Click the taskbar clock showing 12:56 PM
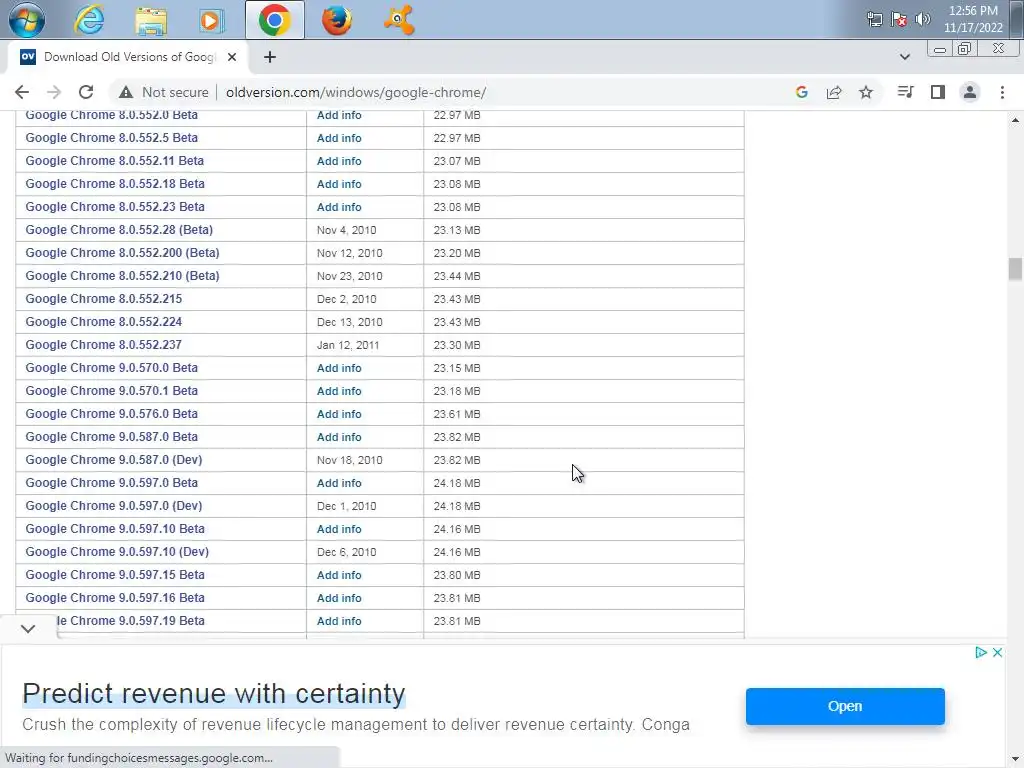 pos(973,19)
